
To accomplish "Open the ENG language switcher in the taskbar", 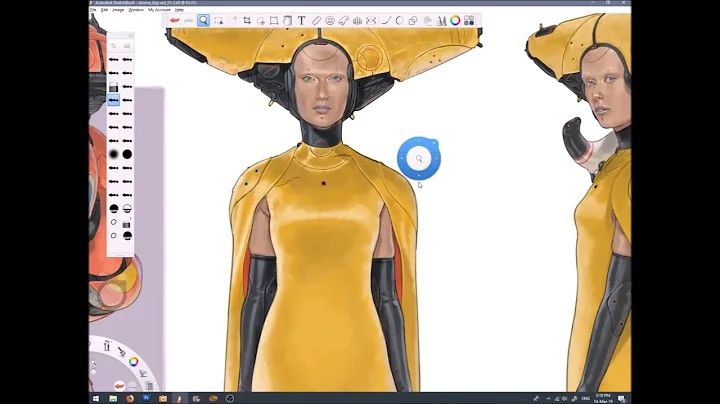I will [585, 398].
